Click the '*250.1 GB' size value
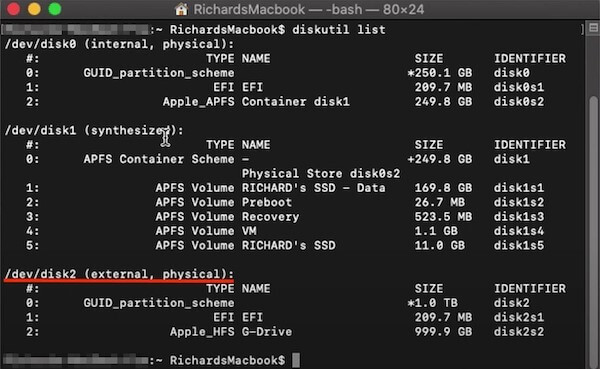Screen dimensions: 600x369 pos(440,73)
